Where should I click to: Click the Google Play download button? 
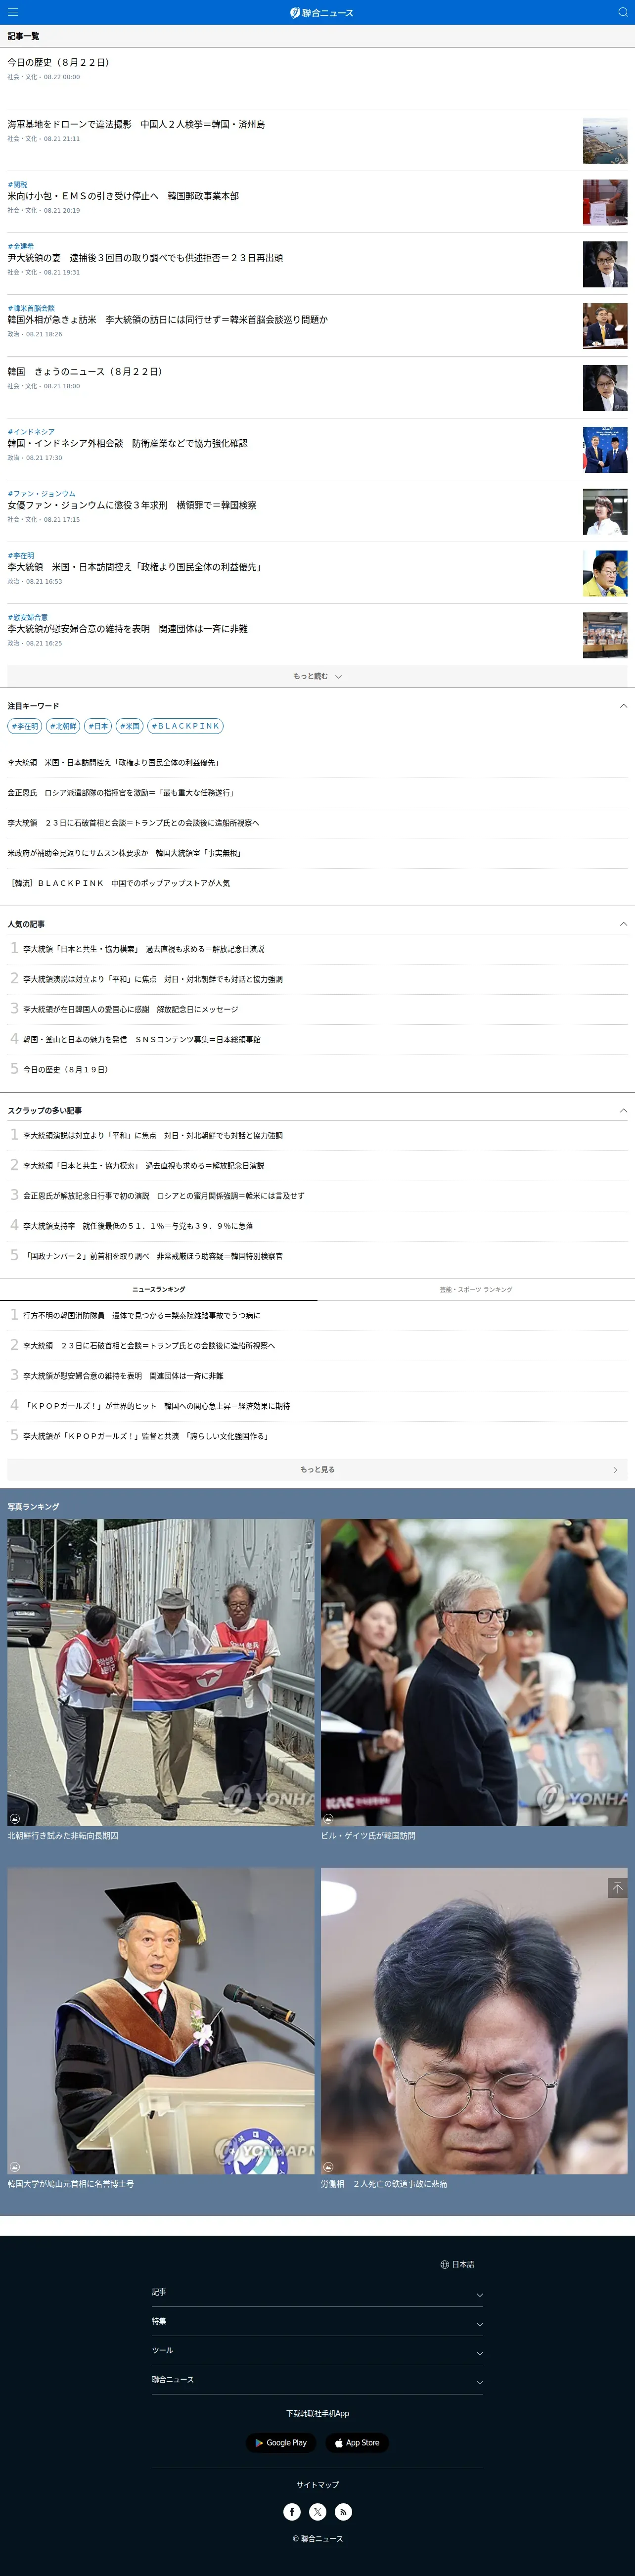[x=281, y=2442]
